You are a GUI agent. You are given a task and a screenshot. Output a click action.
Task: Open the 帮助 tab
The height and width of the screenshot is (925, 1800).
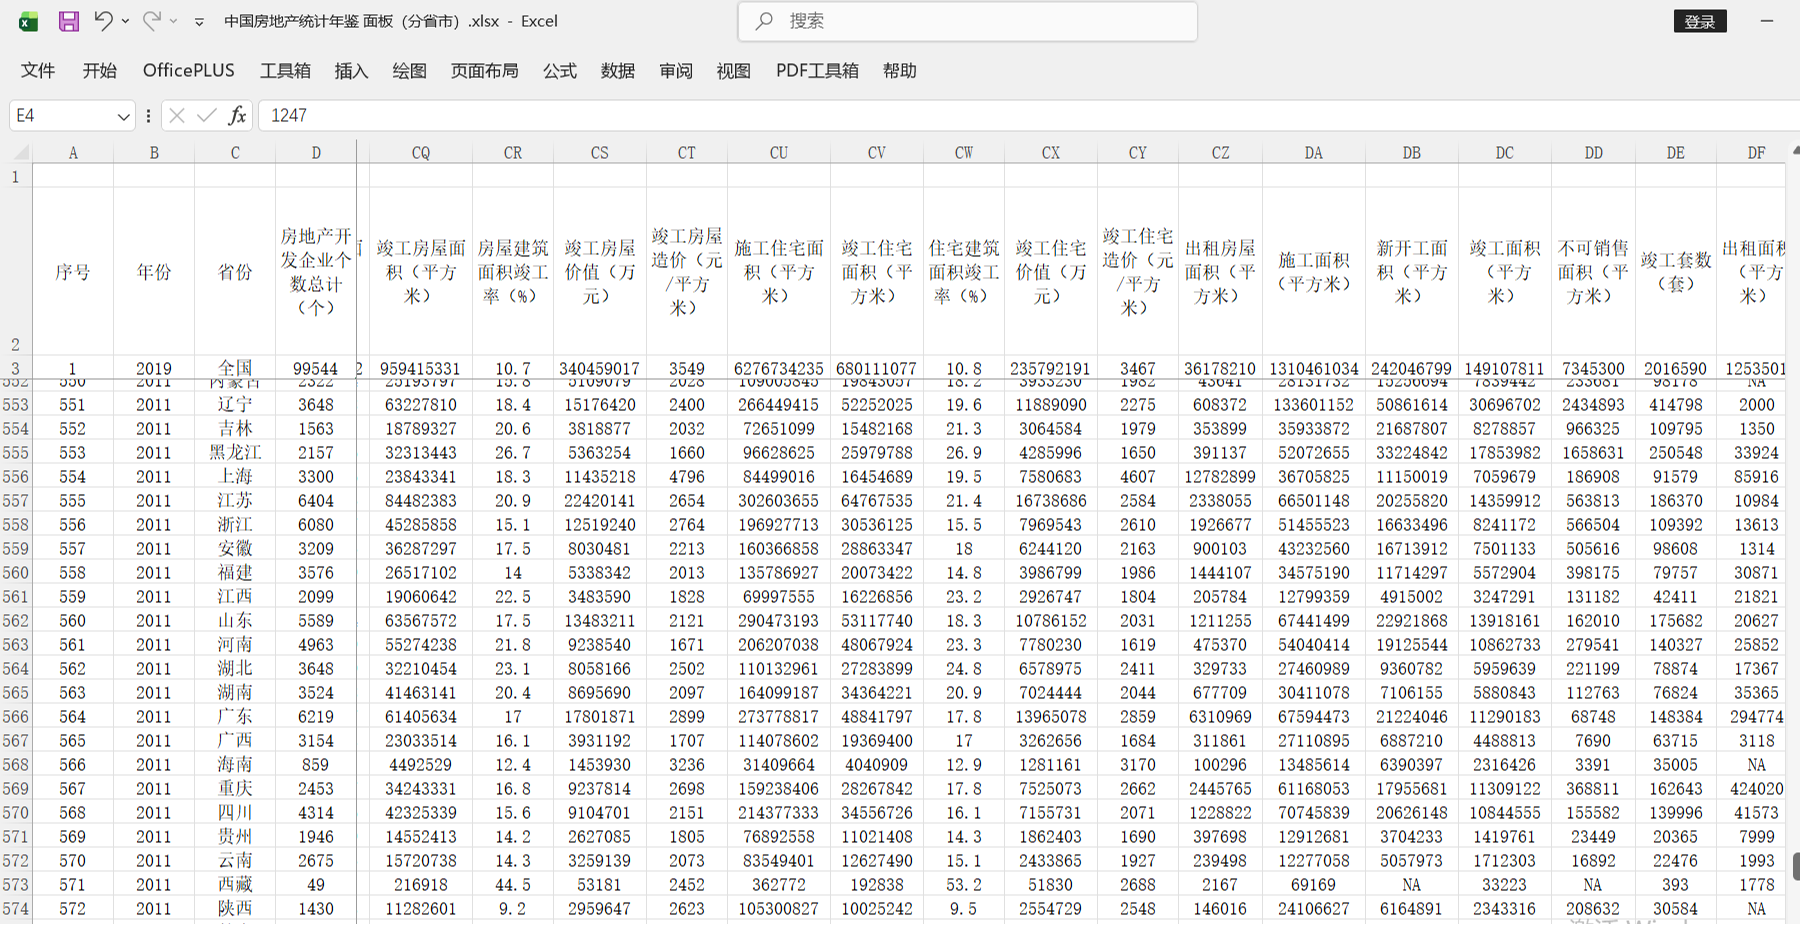tap(899, 70)
